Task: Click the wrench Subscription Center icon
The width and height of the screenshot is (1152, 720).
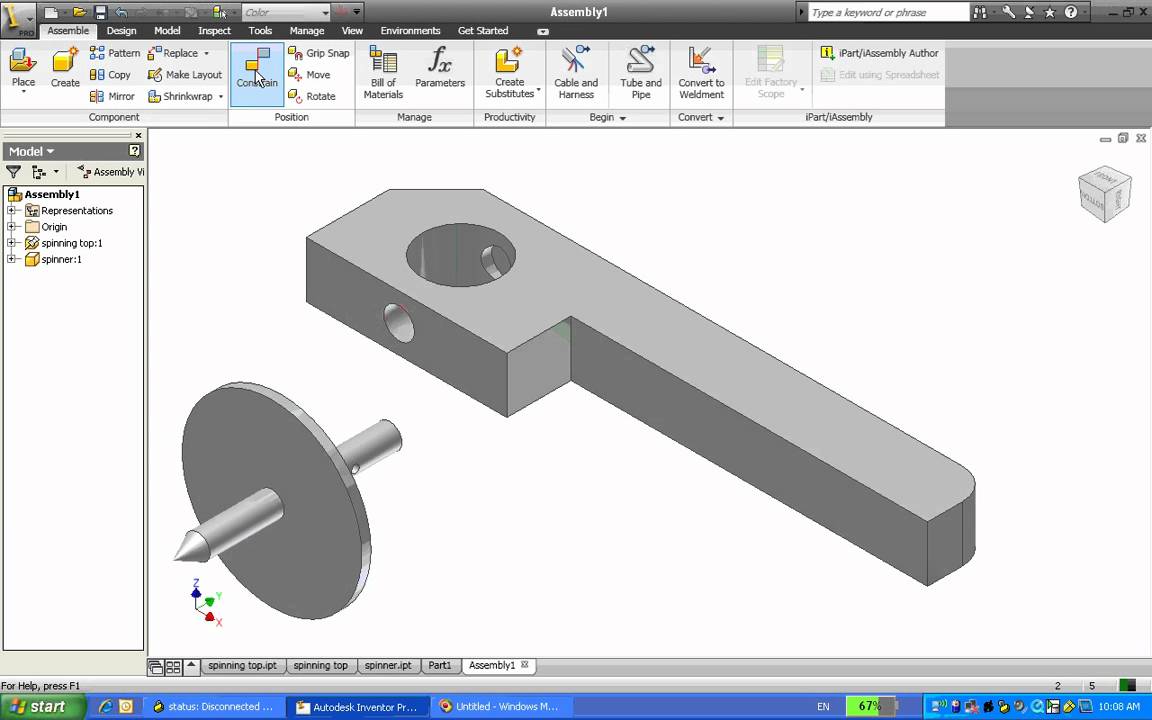Action: coord(1009,12)
